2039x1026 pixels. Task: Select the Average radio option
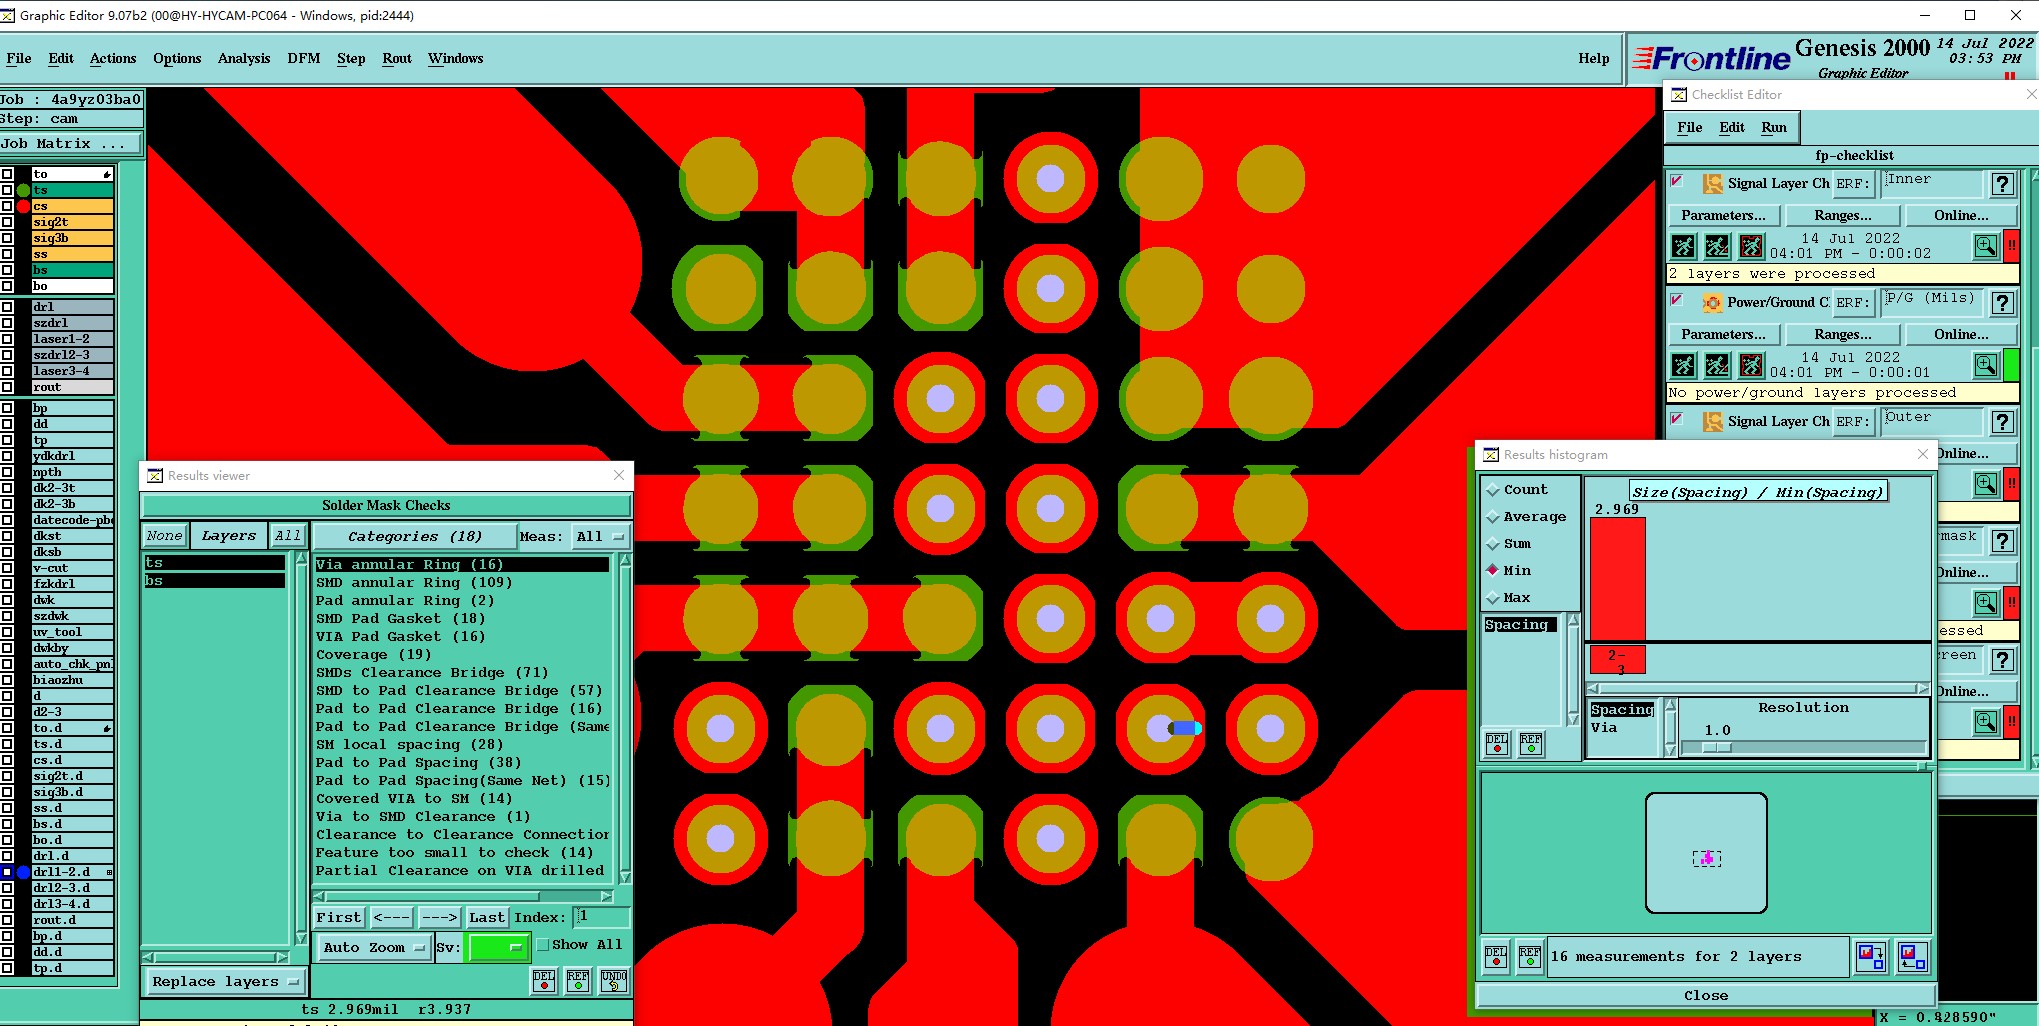[1493, 517]
